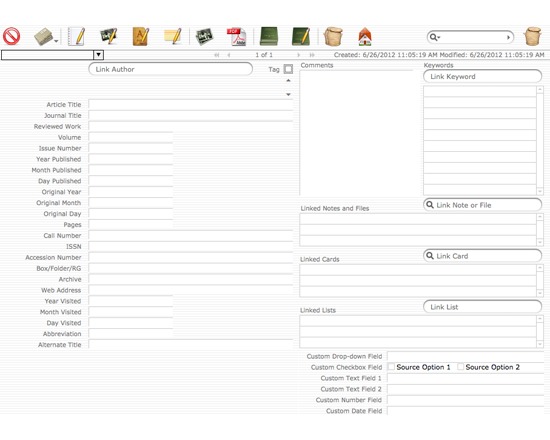
Task: Go to next record arrow
Action: [299, 55]
